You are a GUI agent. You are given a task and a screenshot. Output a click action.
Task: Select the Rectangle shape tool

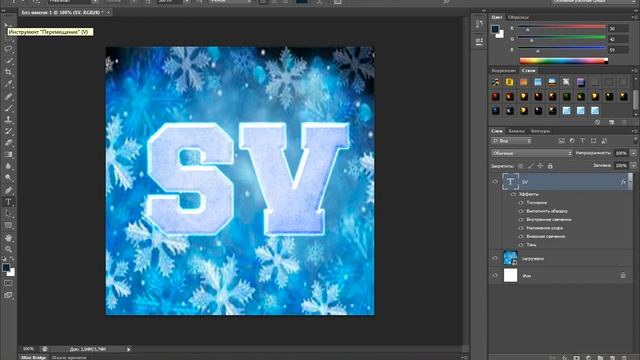tap(8, 225)
